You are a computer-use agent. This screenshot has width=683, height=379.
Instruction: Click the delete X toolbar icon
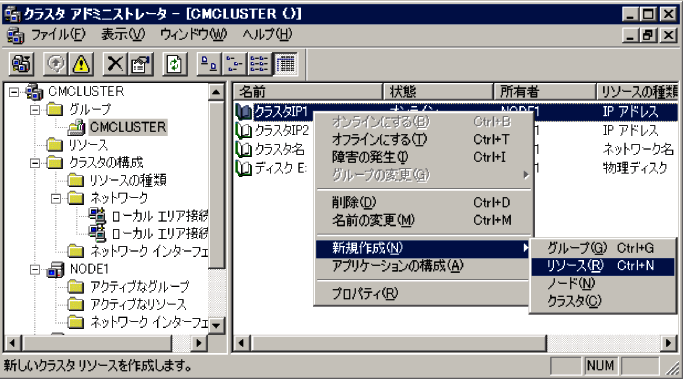coord(115,64)
